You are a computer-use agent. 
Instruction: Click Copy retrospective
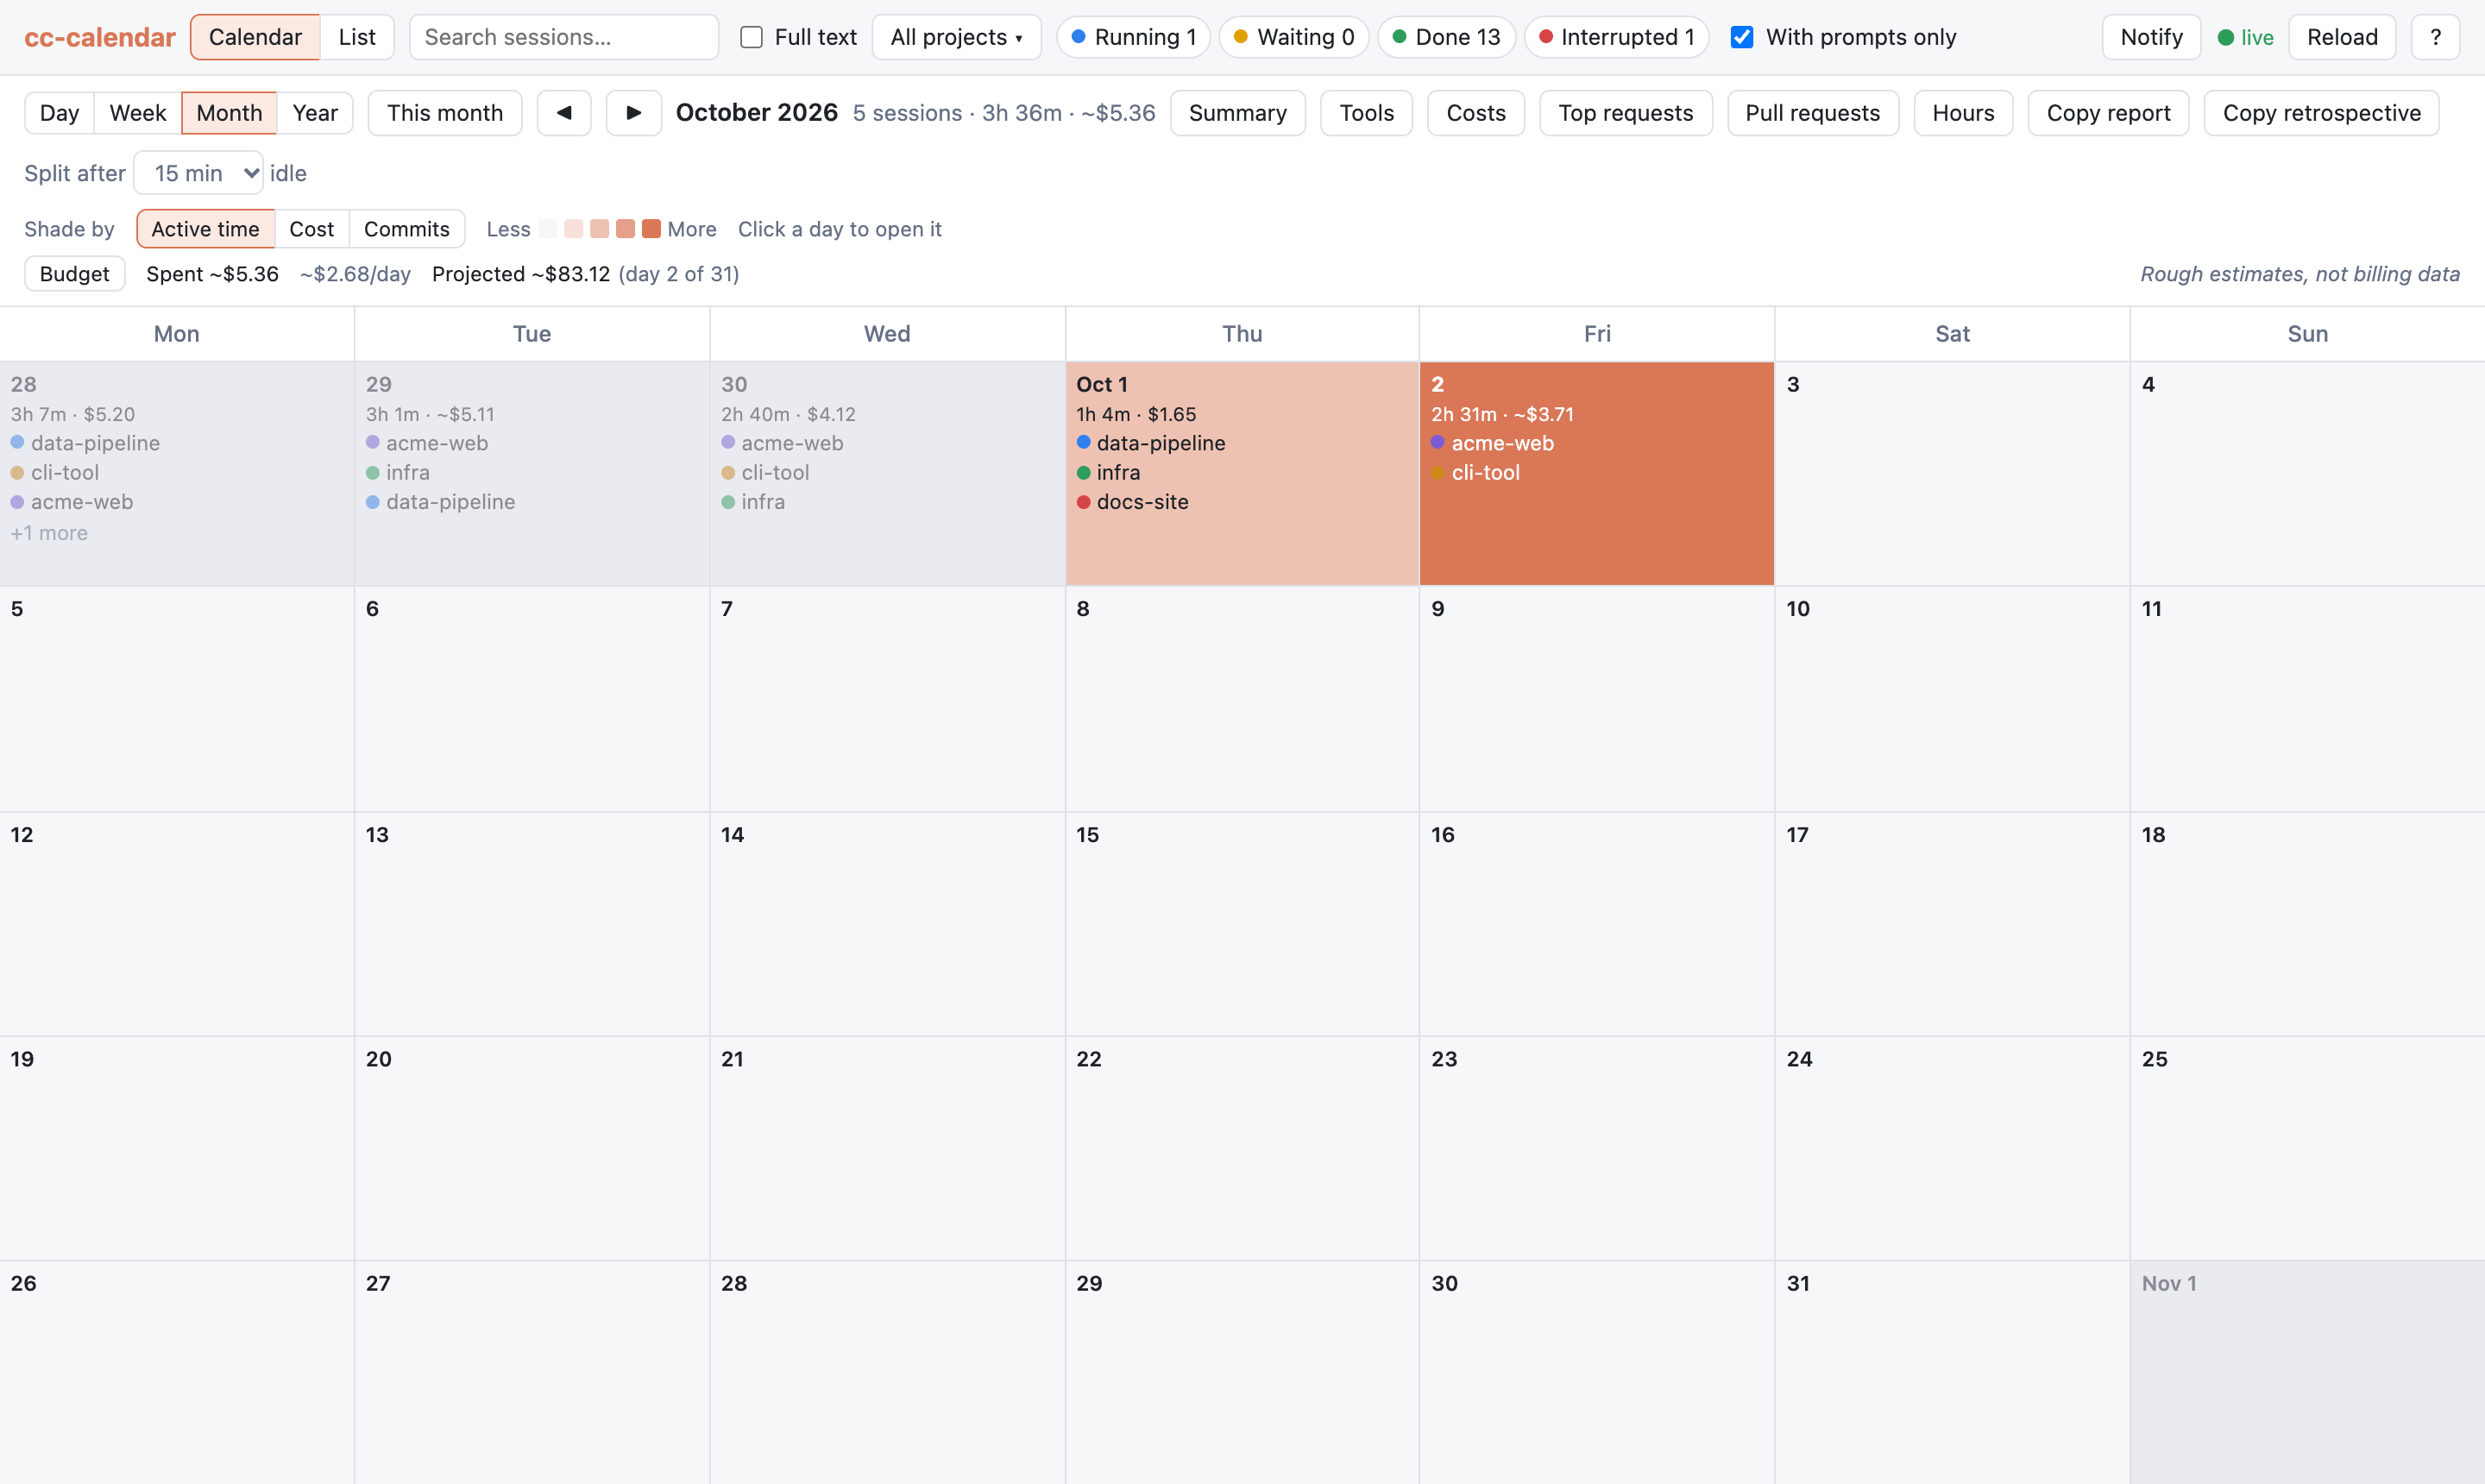coord(2321,113)
